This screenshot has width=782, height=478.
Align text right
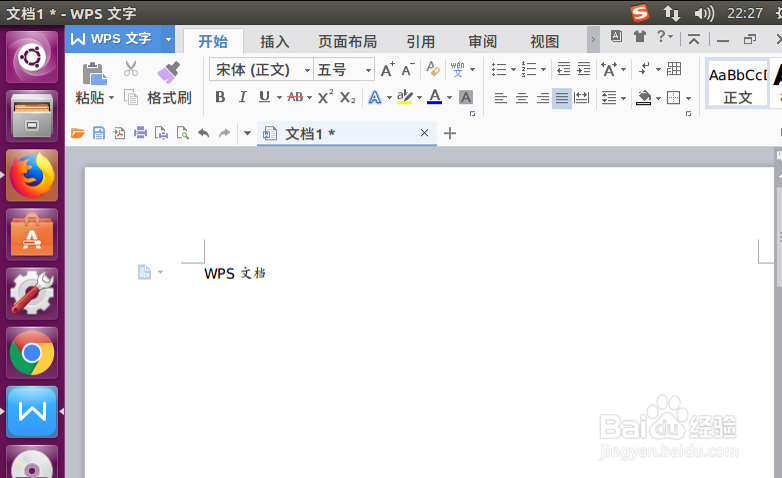[543, 98]
